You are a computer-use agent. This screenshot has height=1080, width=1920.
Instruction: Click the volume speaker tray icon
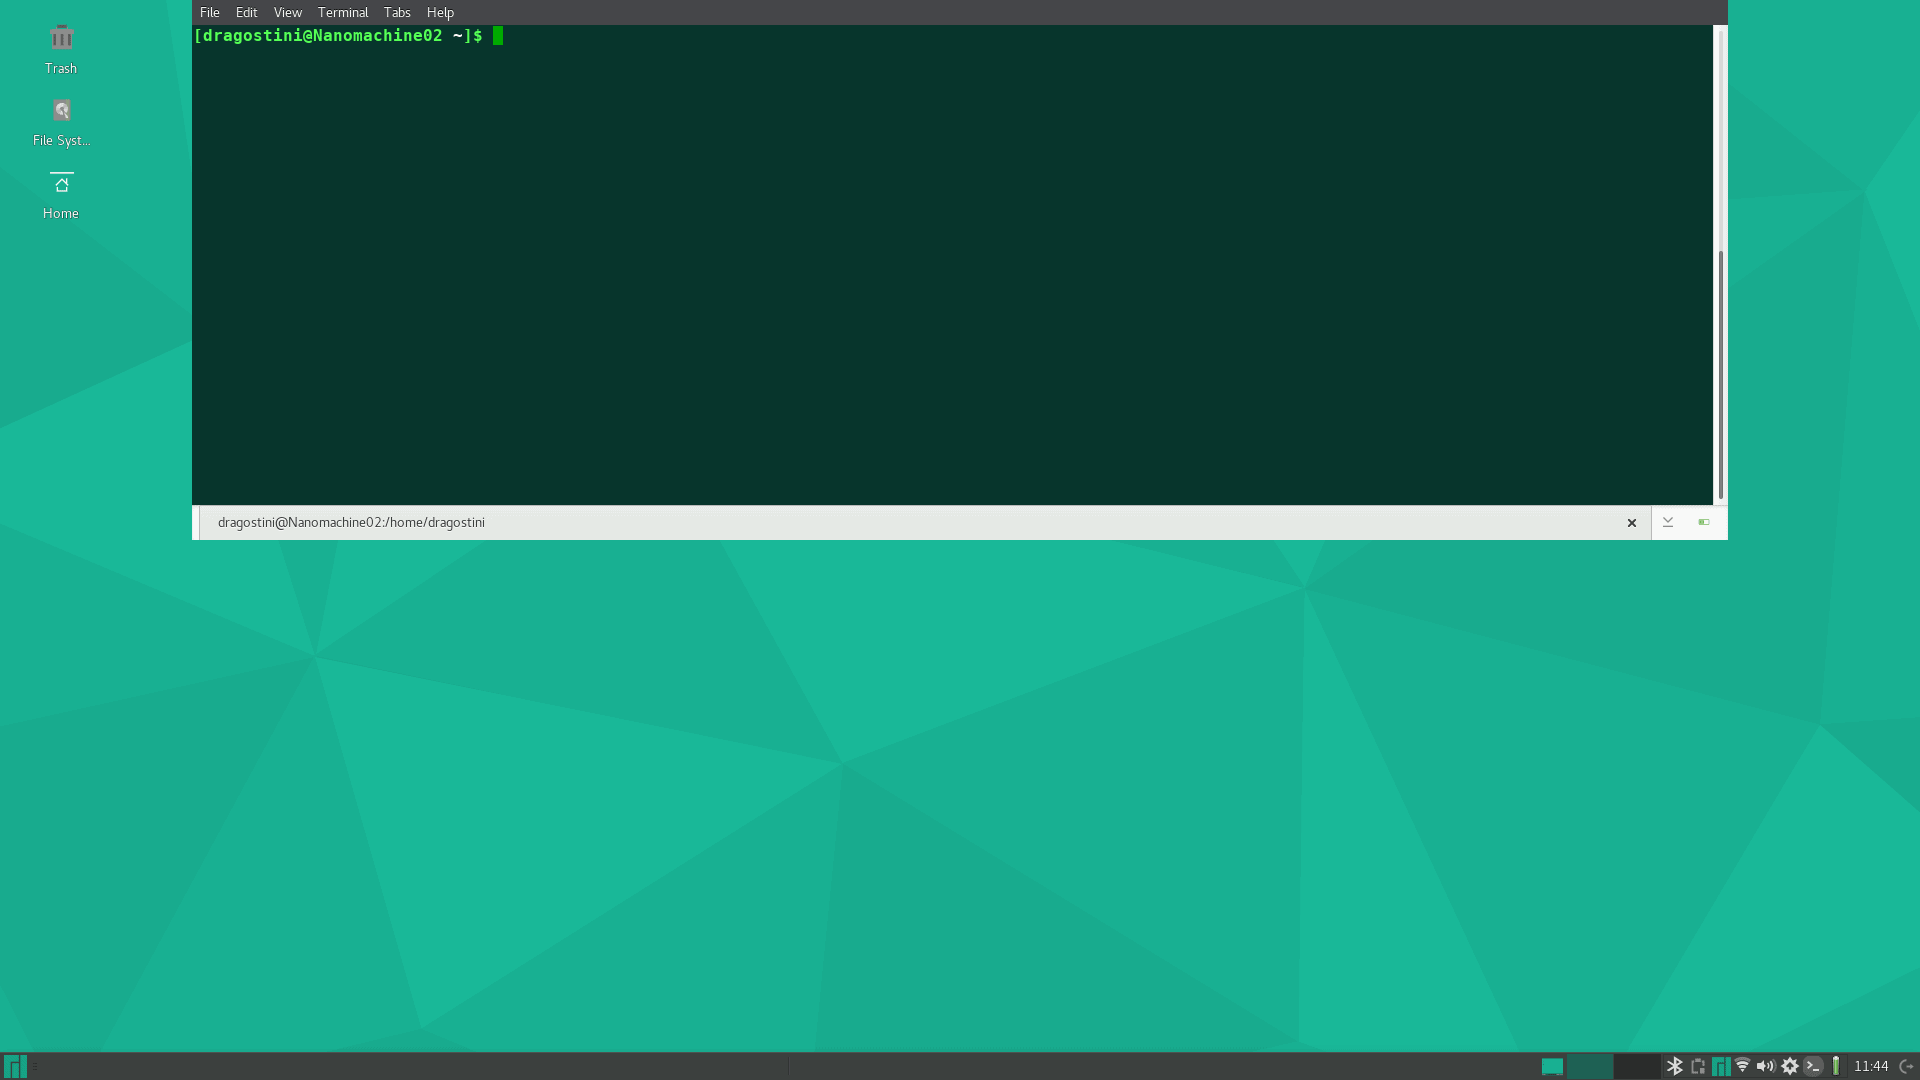pyautogui.click(x=1766, y=1066)
